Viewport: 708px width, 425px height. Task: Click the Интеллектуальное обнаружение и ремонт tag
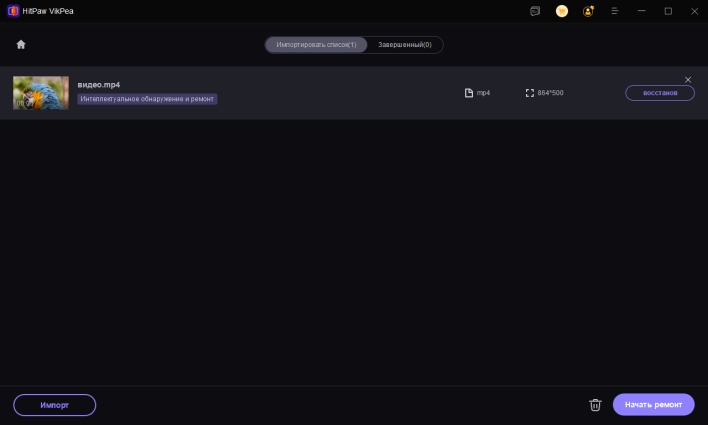147,99
